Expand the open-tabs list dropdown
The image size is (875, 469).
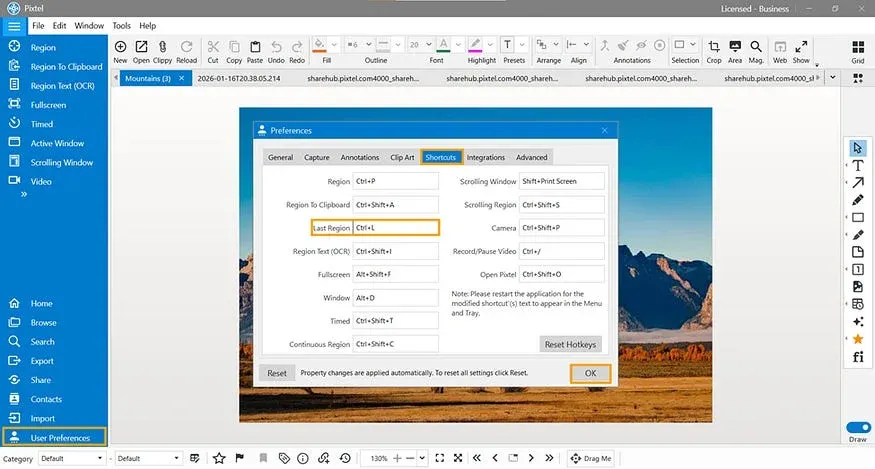tap(833, 78)
